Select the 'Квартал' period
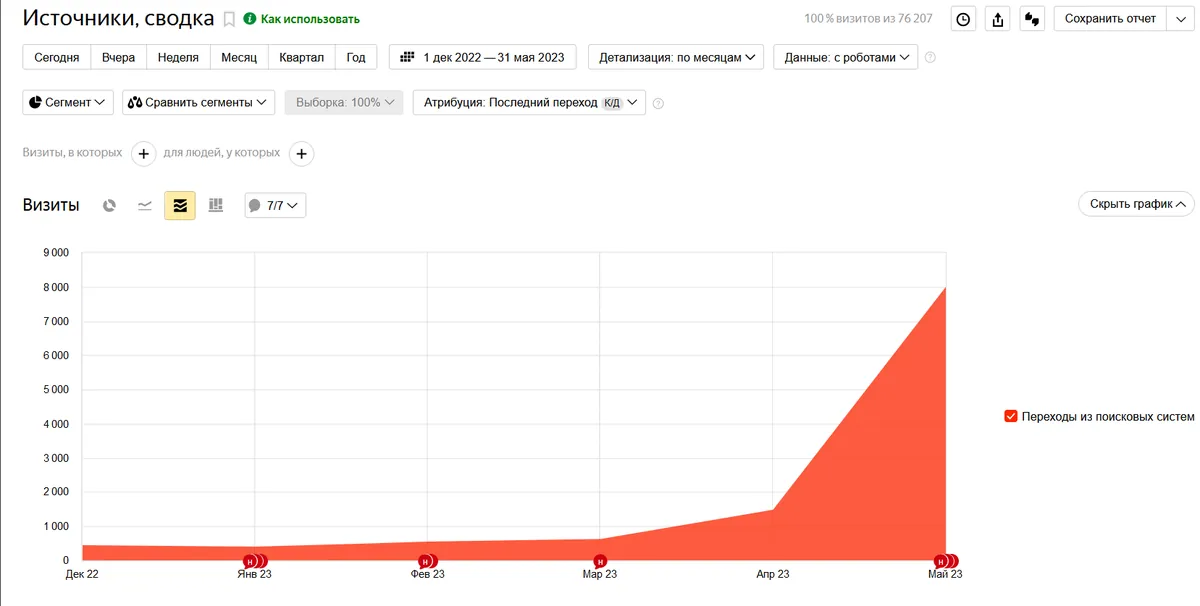 [301, 57]
